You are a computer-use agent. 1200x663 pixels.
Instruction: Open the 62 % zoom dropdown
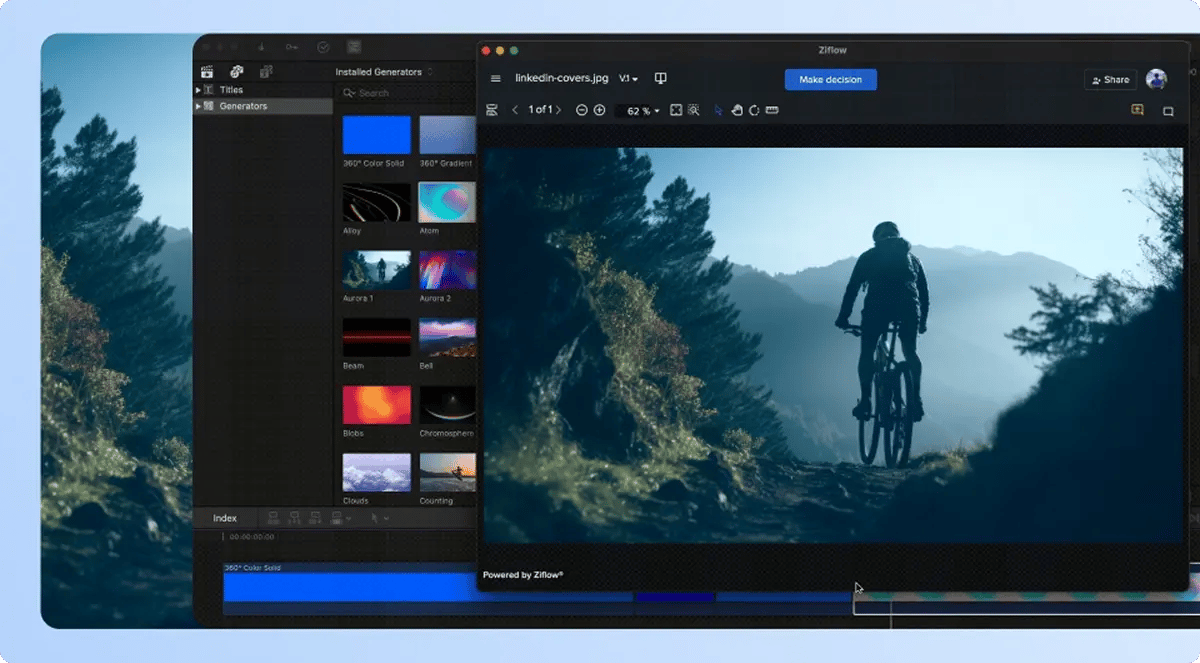pyautogui.click(x=643, y=111)
